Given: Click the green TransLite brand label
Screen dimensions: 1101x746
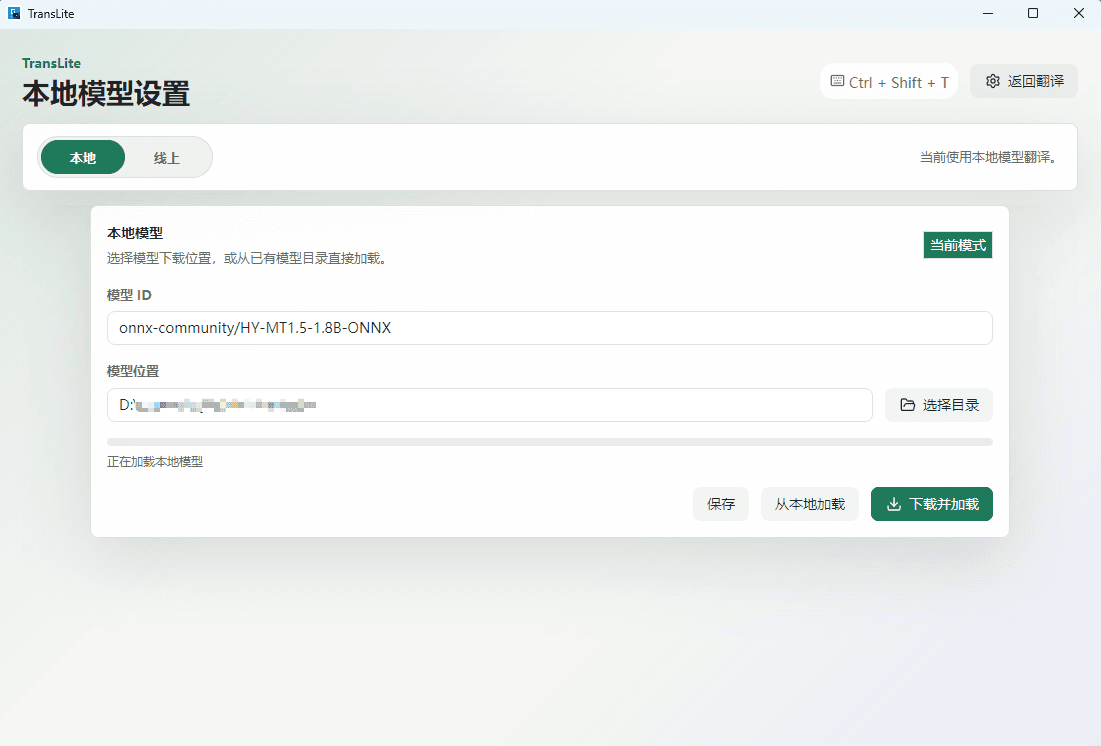Looking at the screenshot, I should click(51, 63).
